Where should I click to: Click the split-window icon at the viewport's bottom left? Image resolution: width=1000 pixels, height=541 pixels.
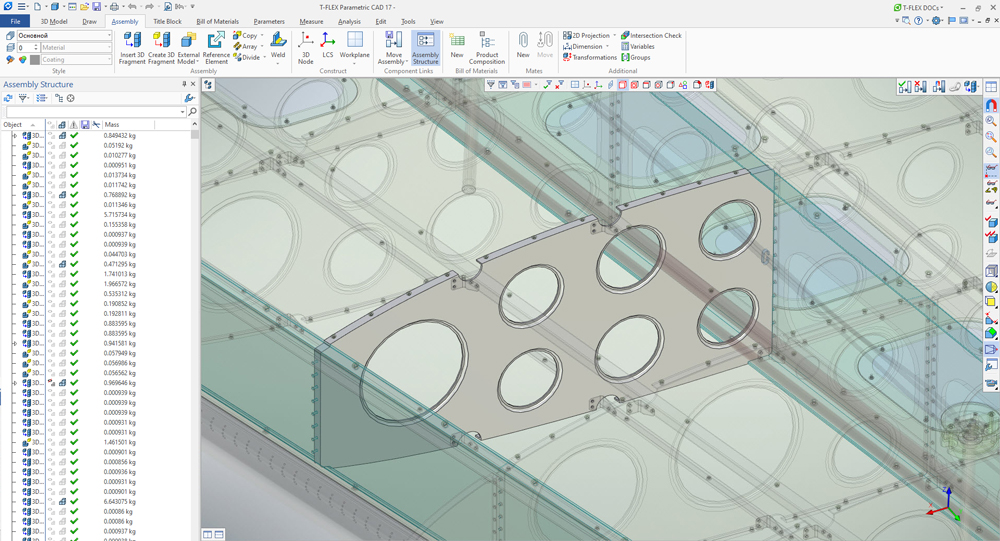208,535
